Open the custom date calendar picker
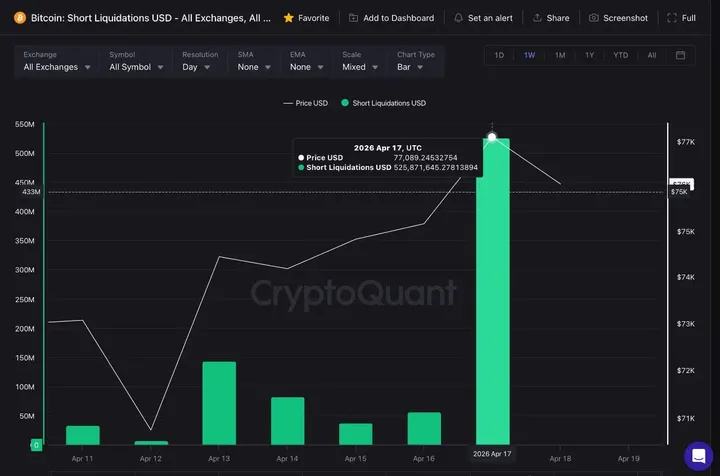Screen dimensions: 720x476 (x=680, y=55)
